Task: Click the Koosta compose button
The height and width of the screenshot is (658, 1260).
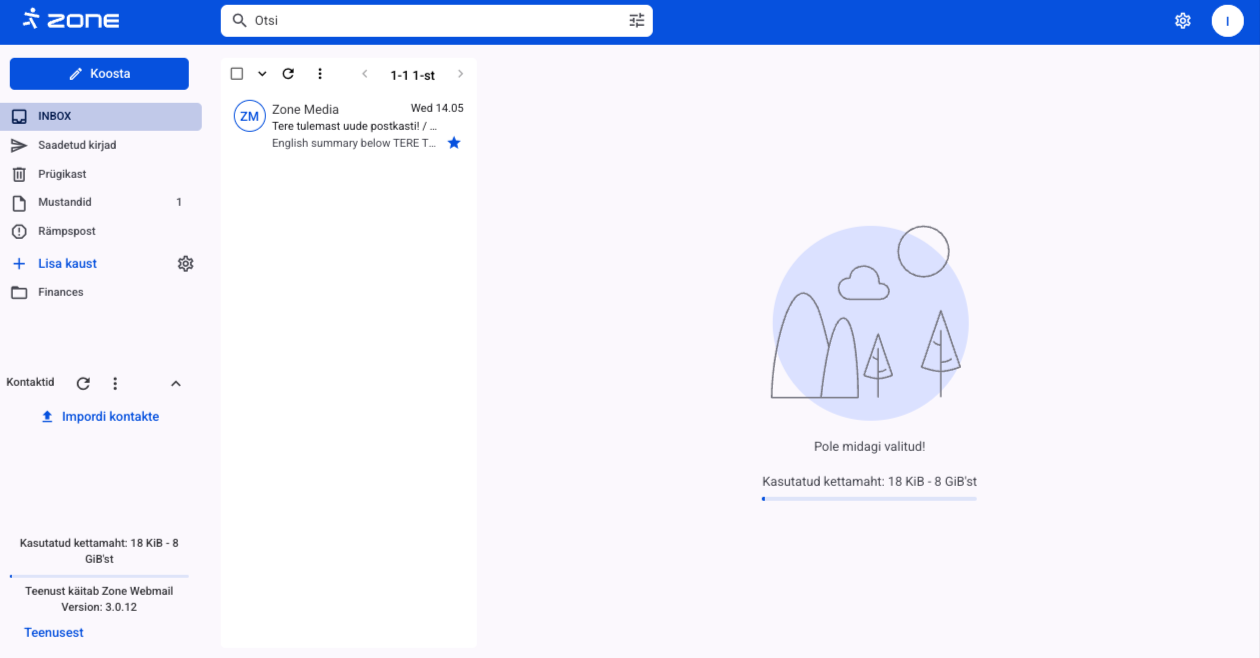Action: (x=99, y=74)
